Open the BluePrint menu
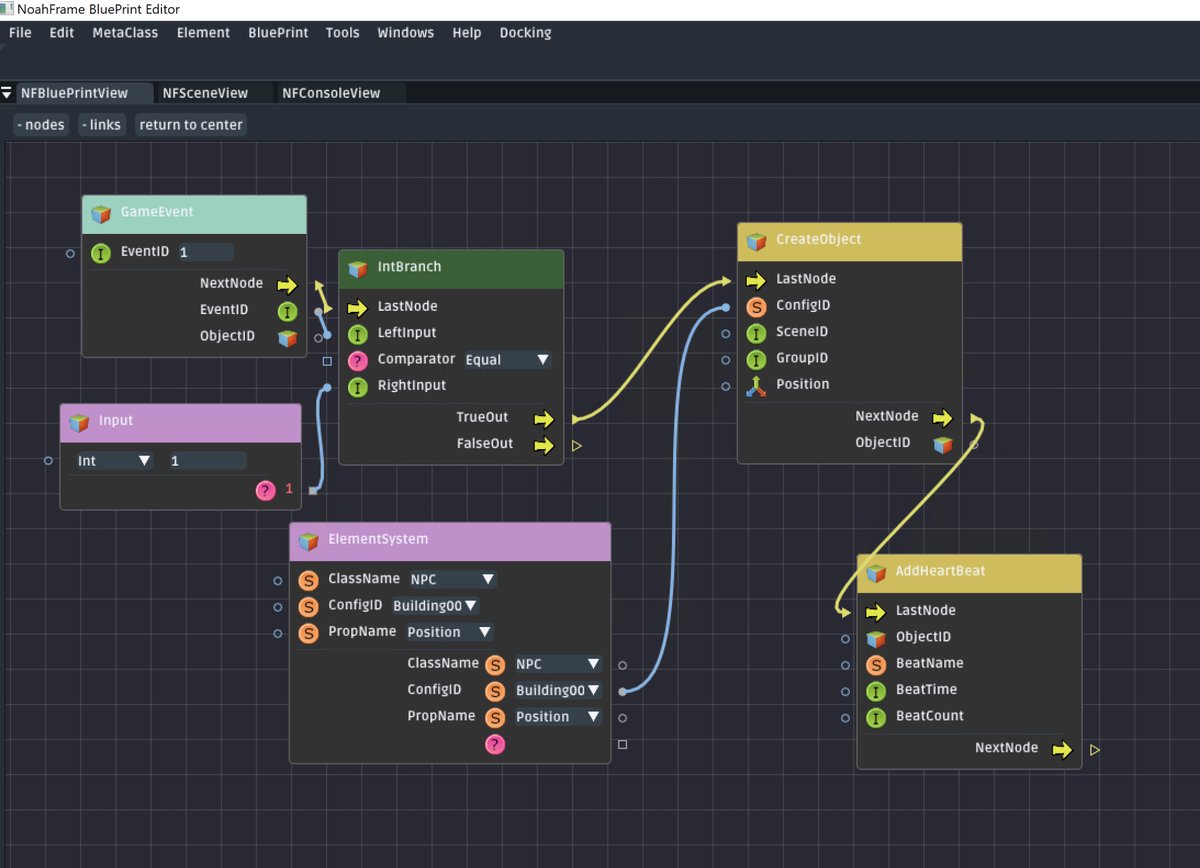1200x868 pixels. pos(278,32)
